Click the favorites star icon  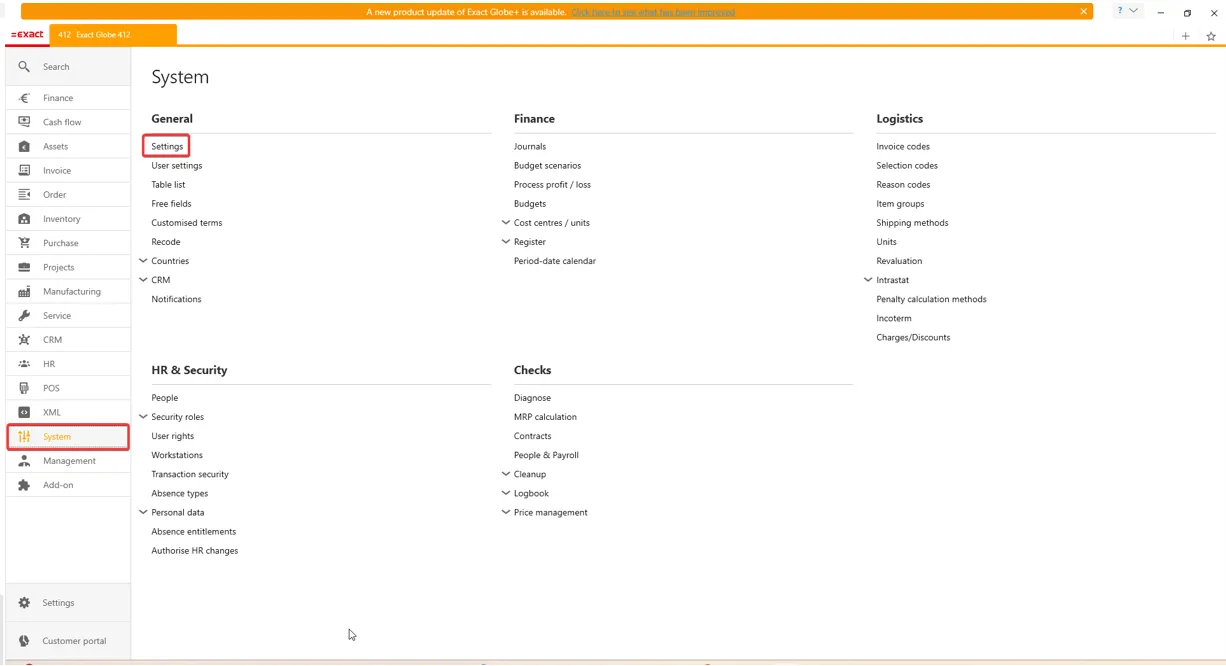(x=1210, y=36)
